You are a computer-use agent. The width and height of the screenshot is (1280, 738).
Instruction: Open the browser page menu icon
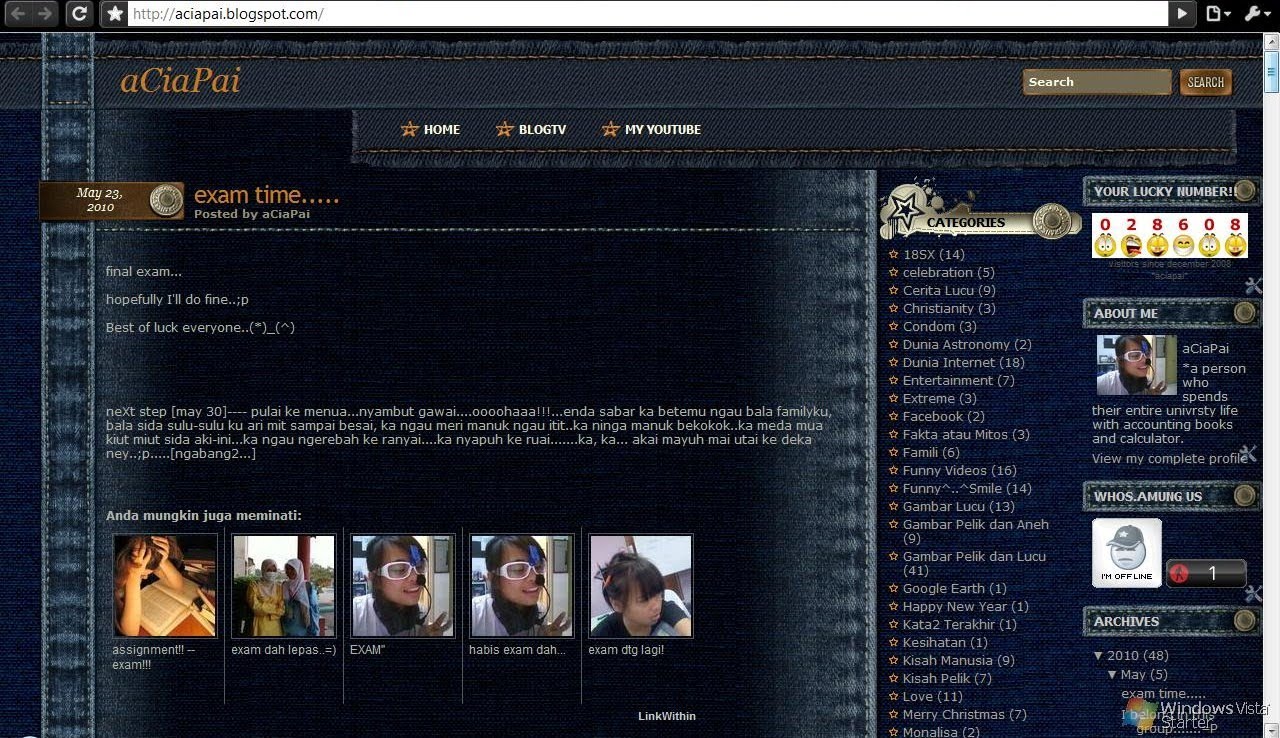tap(1217, 14)
